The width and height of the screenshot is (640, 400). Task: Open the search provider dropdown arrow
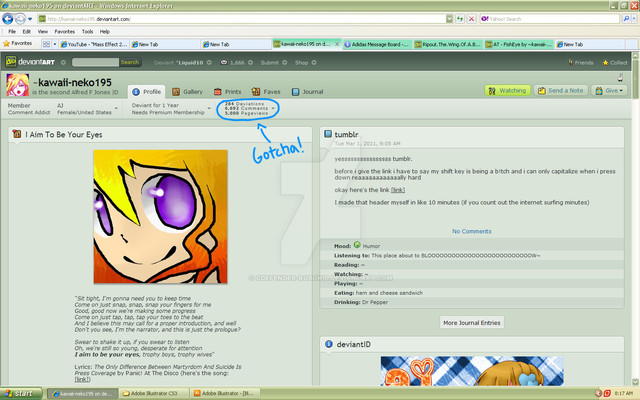point(634,19)
